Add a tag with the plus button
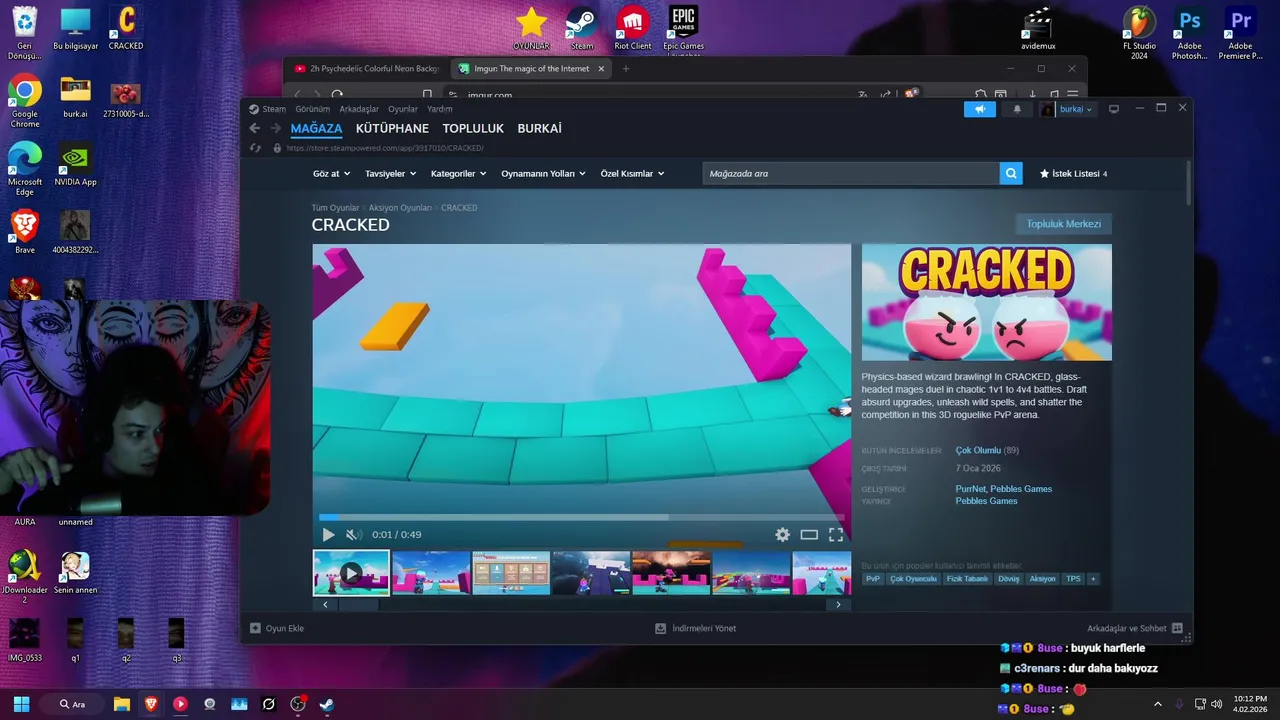This screenshot has height=720, width=1280. [x=1093, y=579]
